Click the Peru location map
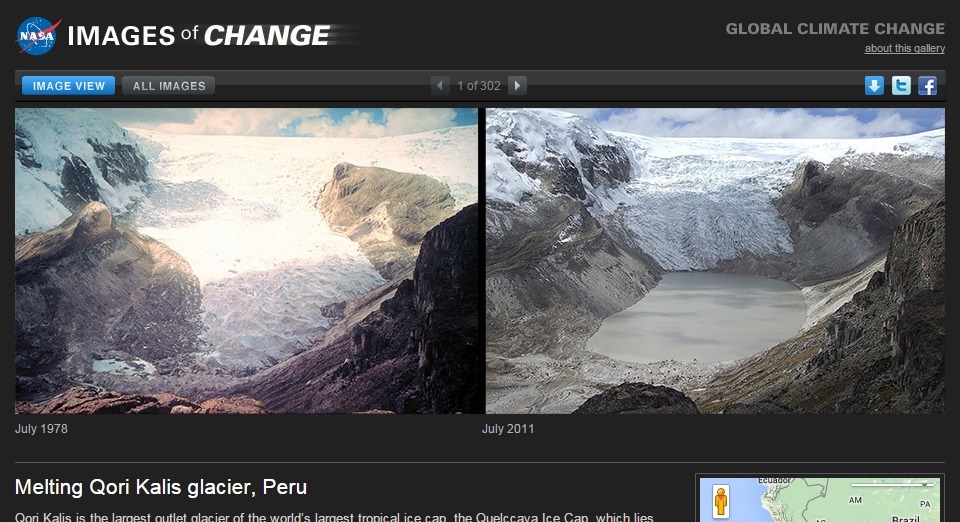 (820, 500)
